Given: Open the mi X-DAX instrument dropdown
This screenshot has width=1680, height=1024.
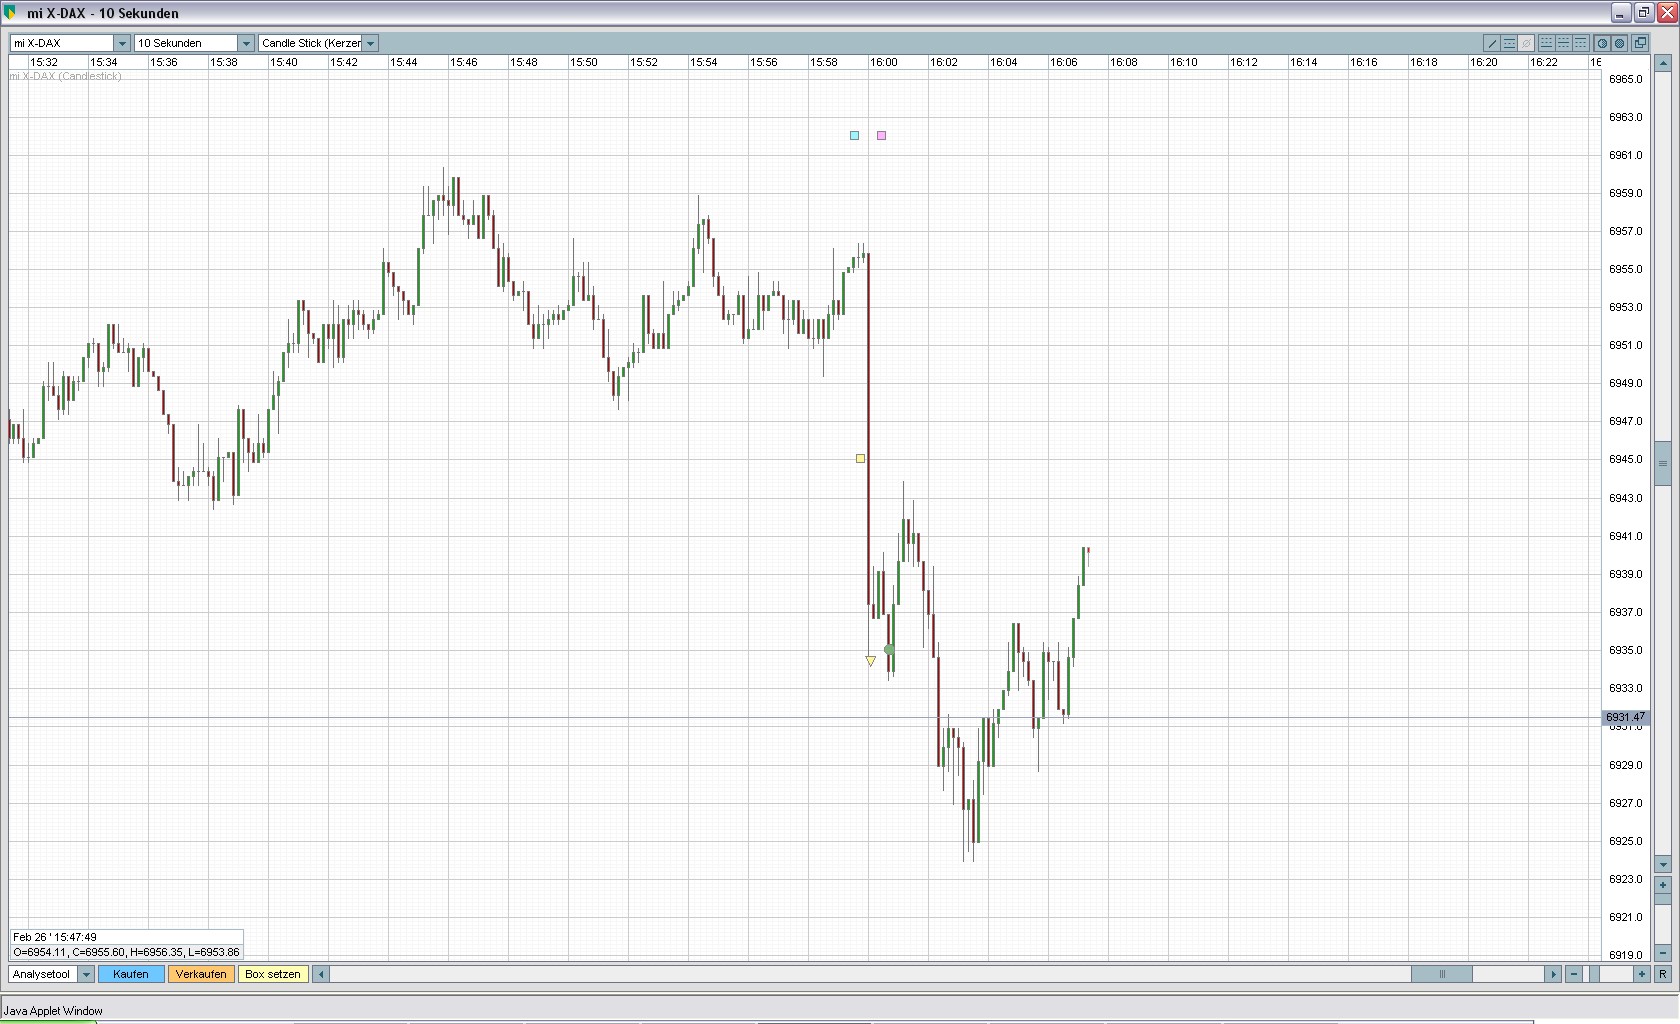Looking at the screenshot, I should click(122, 43).
